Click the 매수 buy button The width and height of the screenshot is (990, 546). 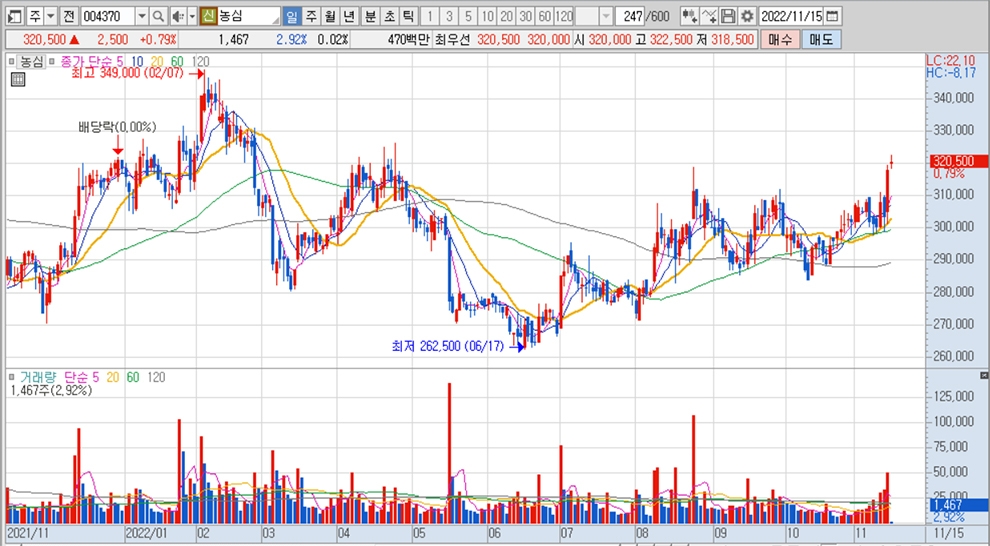click(x=780, y=39)
